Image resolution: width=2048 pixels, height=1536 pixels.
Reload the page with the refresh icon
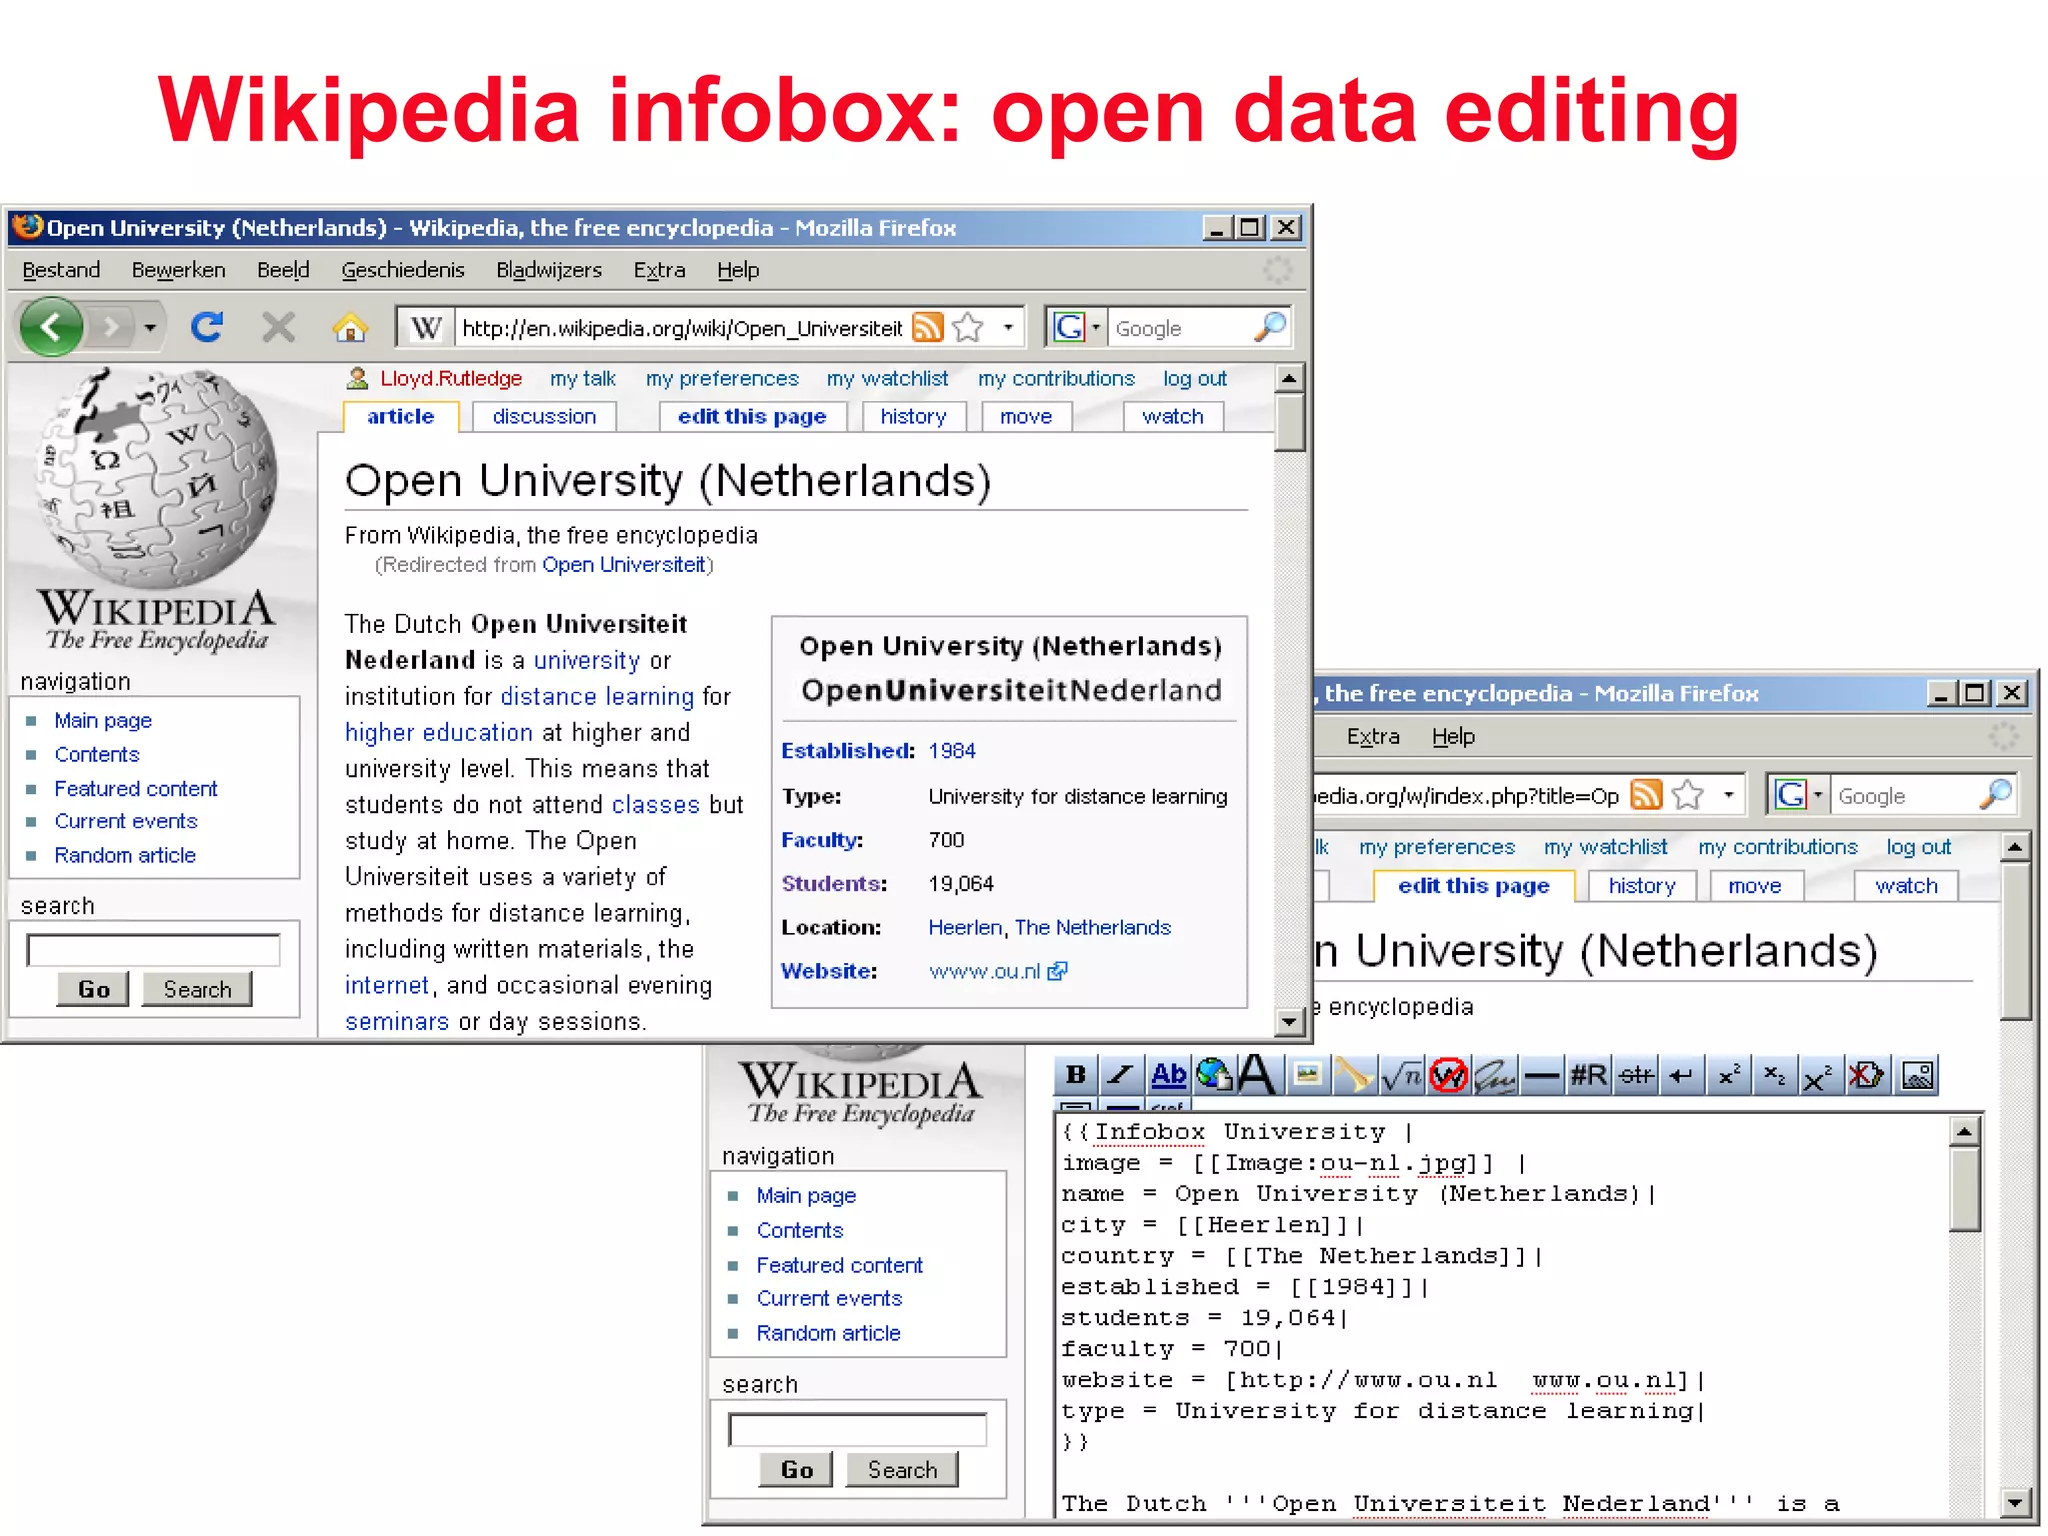[x=207, y=327]
